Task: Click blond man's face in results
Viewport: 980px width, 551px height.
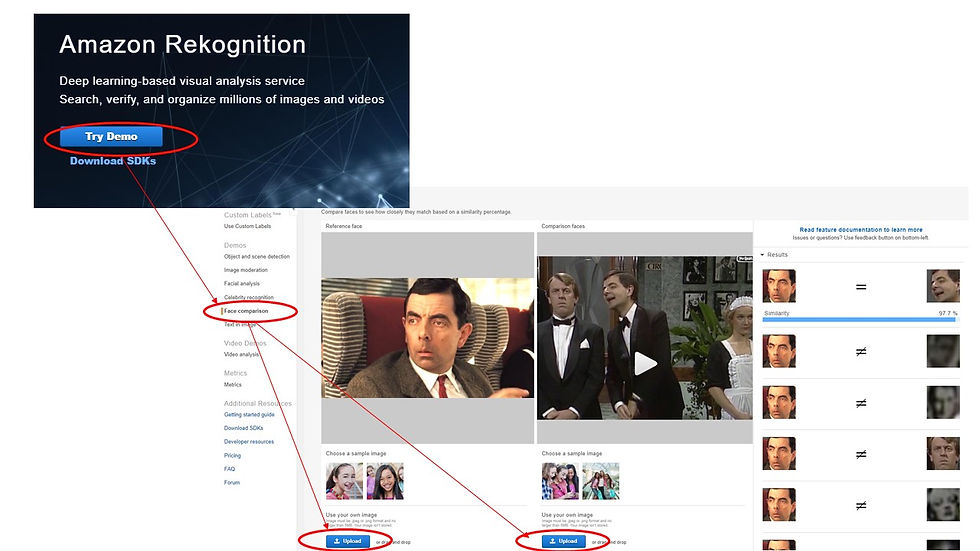Action: [x=942, y=454]
